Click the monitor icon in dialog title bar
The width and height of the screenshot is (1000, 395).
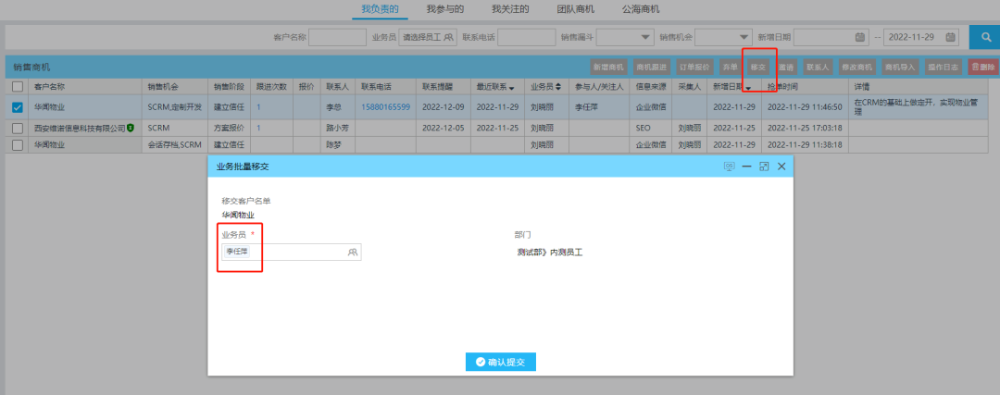click(x=730, y=166)
